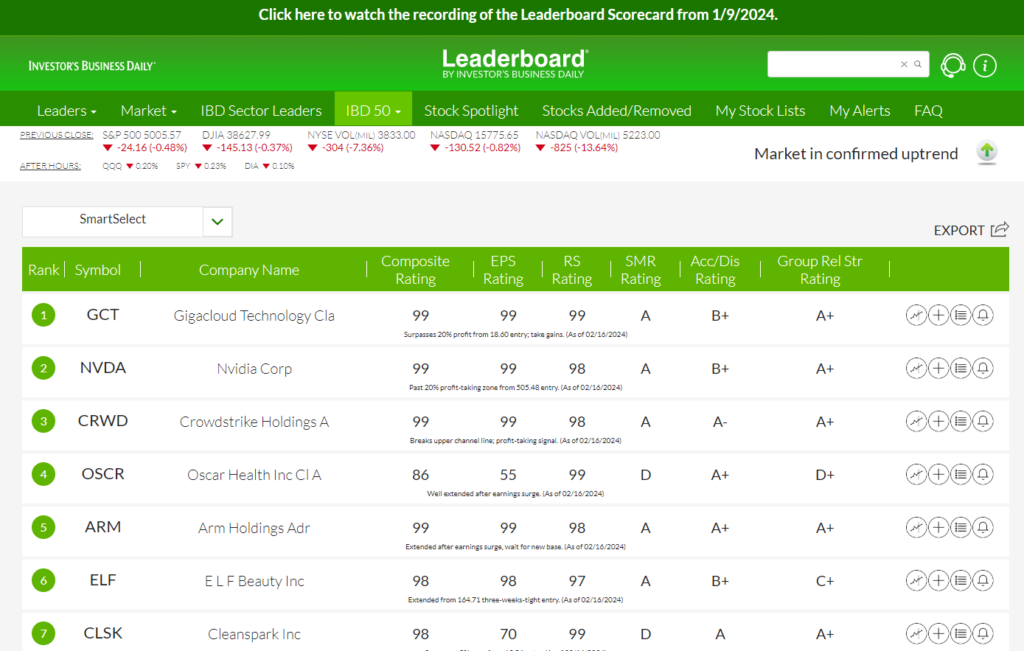The height and width of the screenshot is (651, 1024).
Task: Open chart icon for ELF row
Action: [x=916, y=580]
